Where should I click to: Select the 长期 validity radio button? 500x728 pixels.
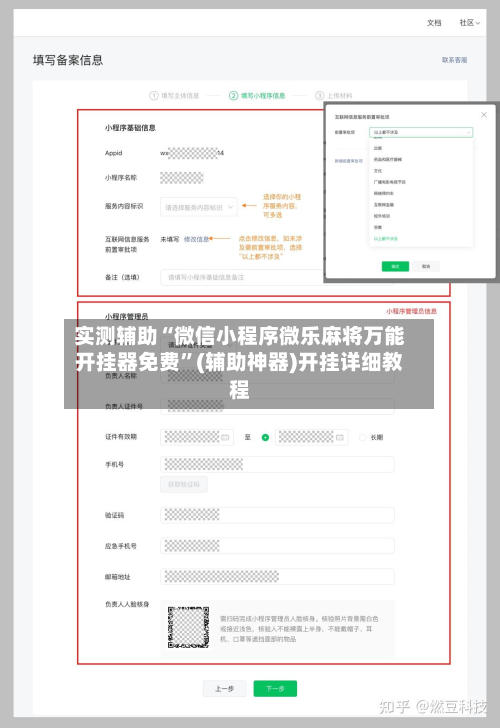[x=363, y=437]
